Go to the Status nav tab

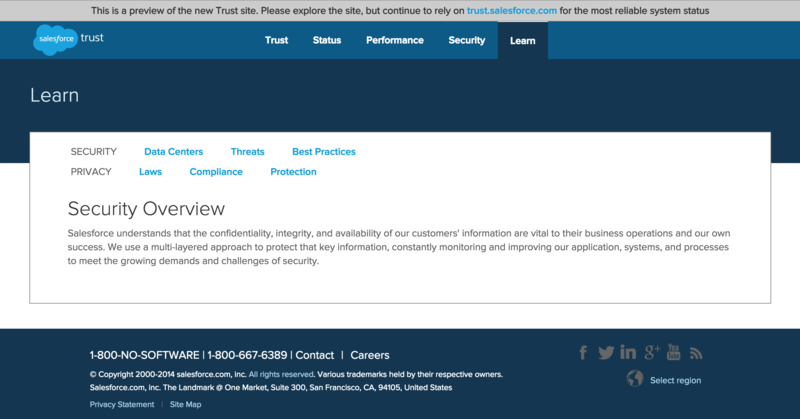tap(327, 40)
